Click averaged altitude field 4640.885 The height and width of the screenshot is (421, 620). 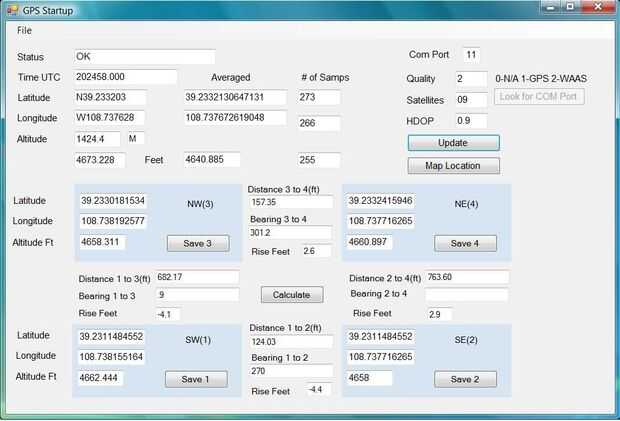212,160
